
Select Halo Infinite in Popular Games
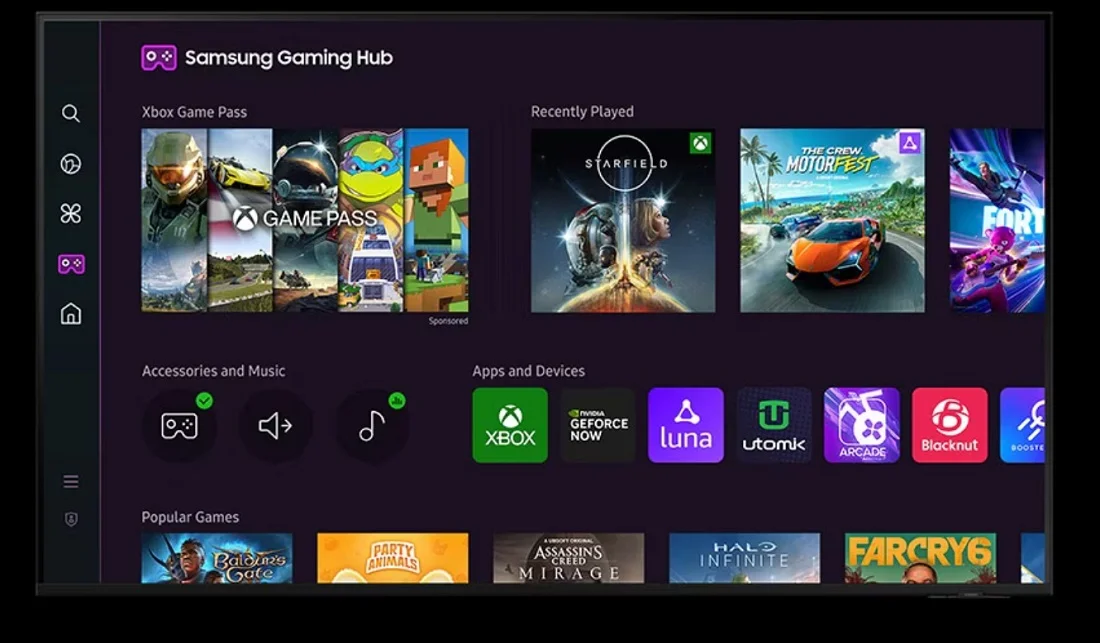(x=744, y=558)
